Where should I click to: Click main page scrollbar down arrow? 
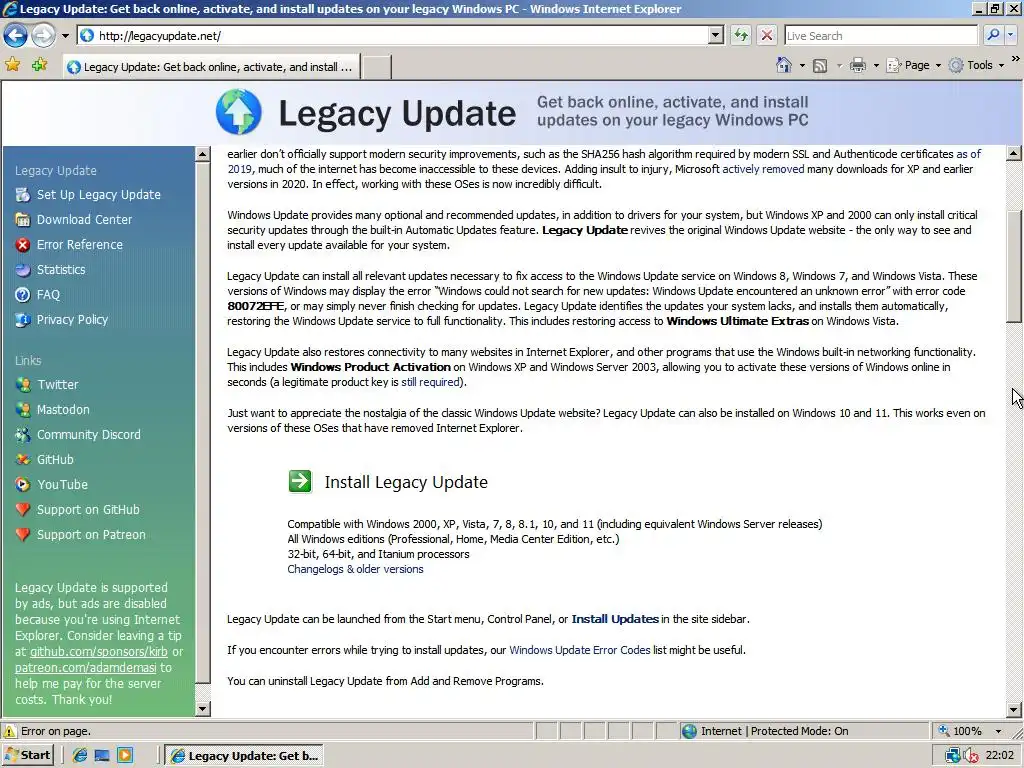1014,709
